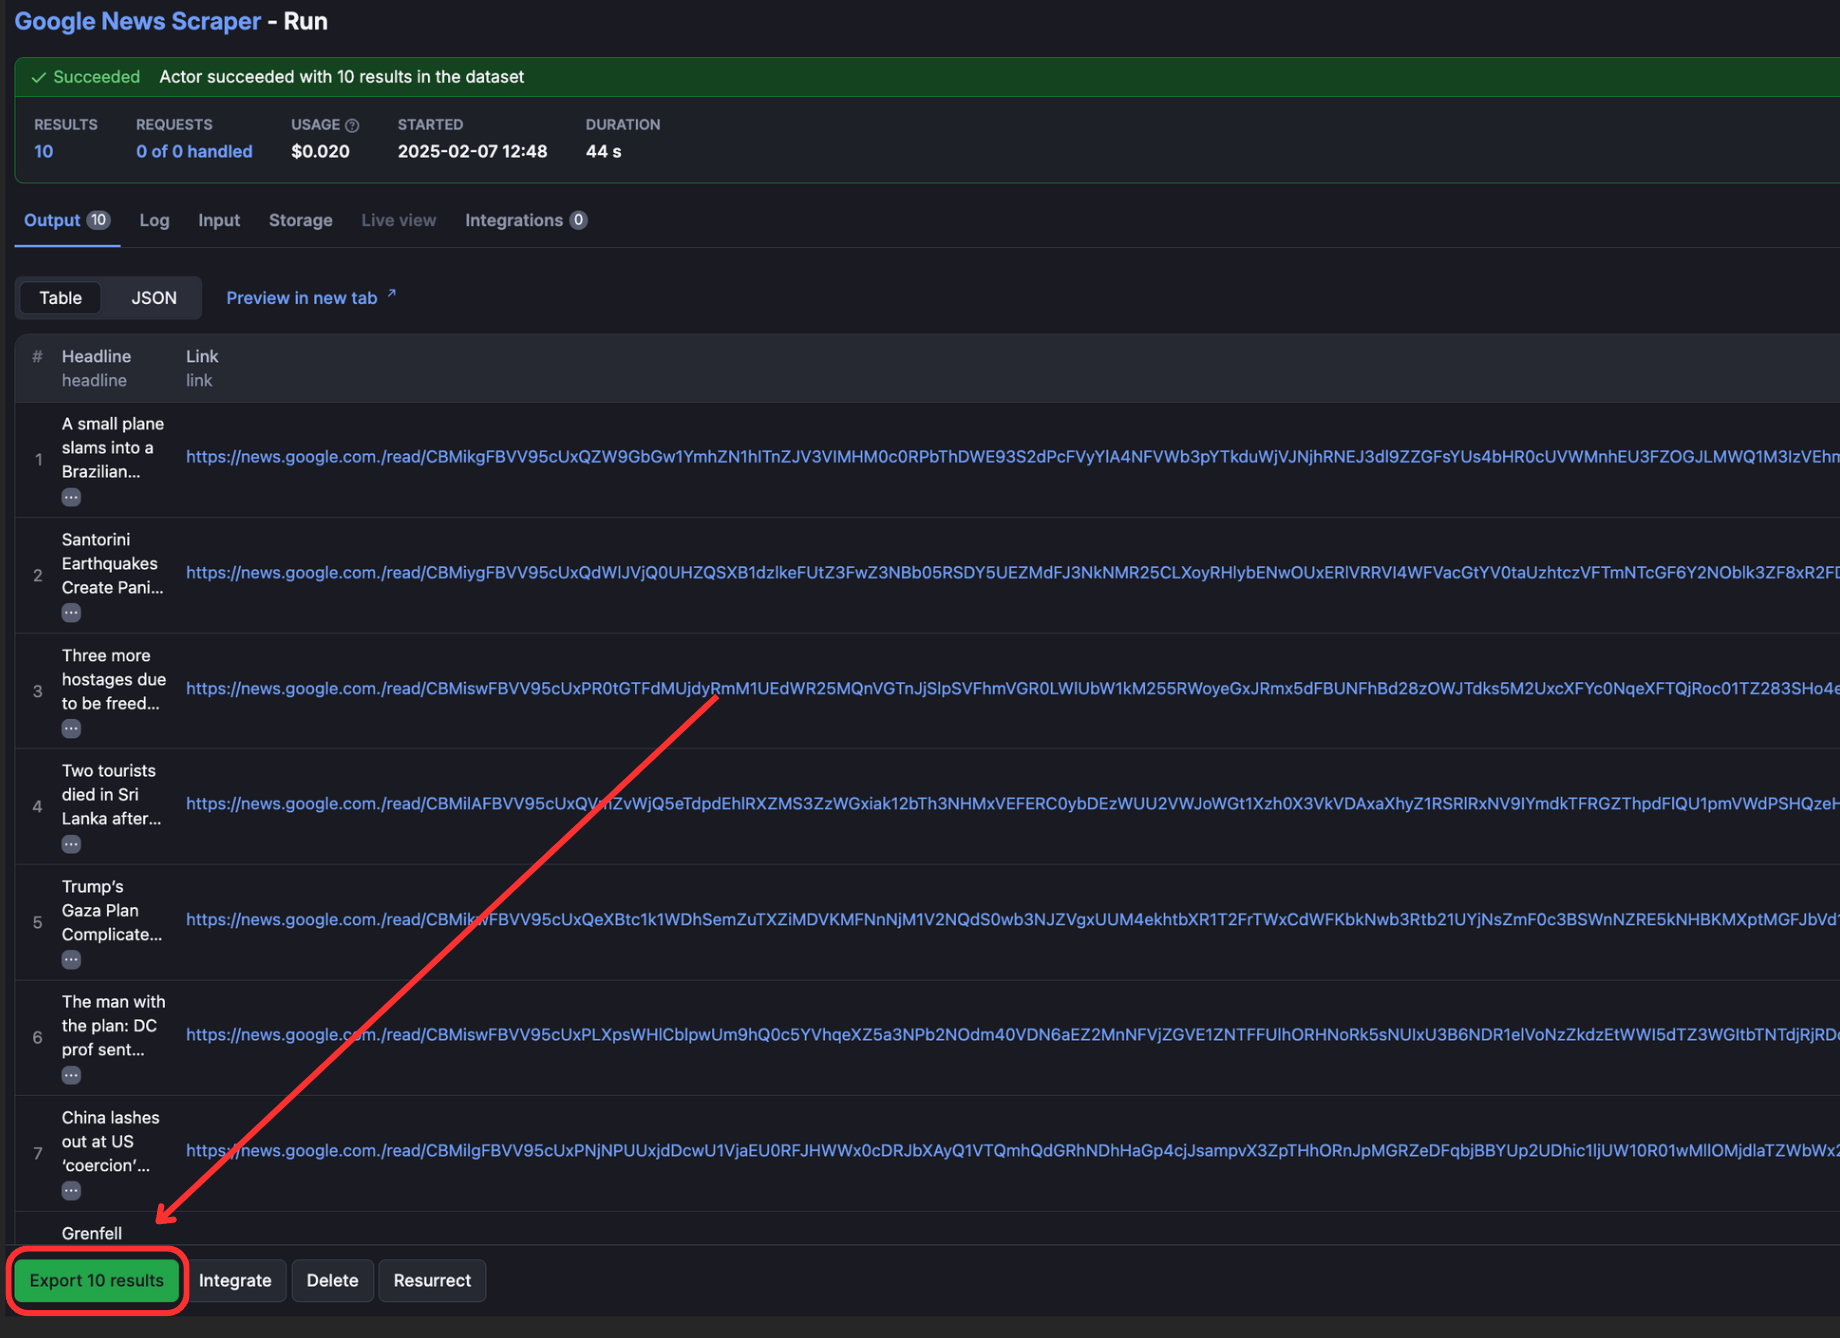Open the Storage tab

pos(300,220)
